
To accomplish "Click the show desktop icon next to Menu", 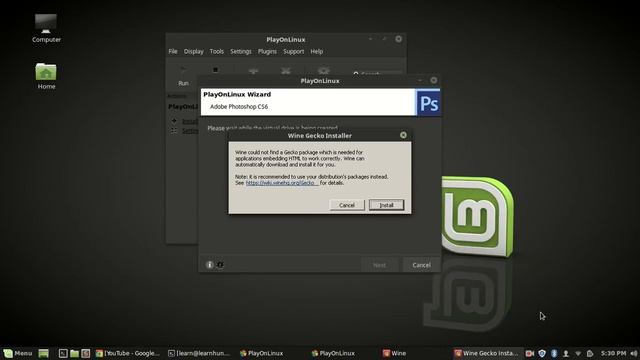I will pyautogui.click(x=43, y=353).
